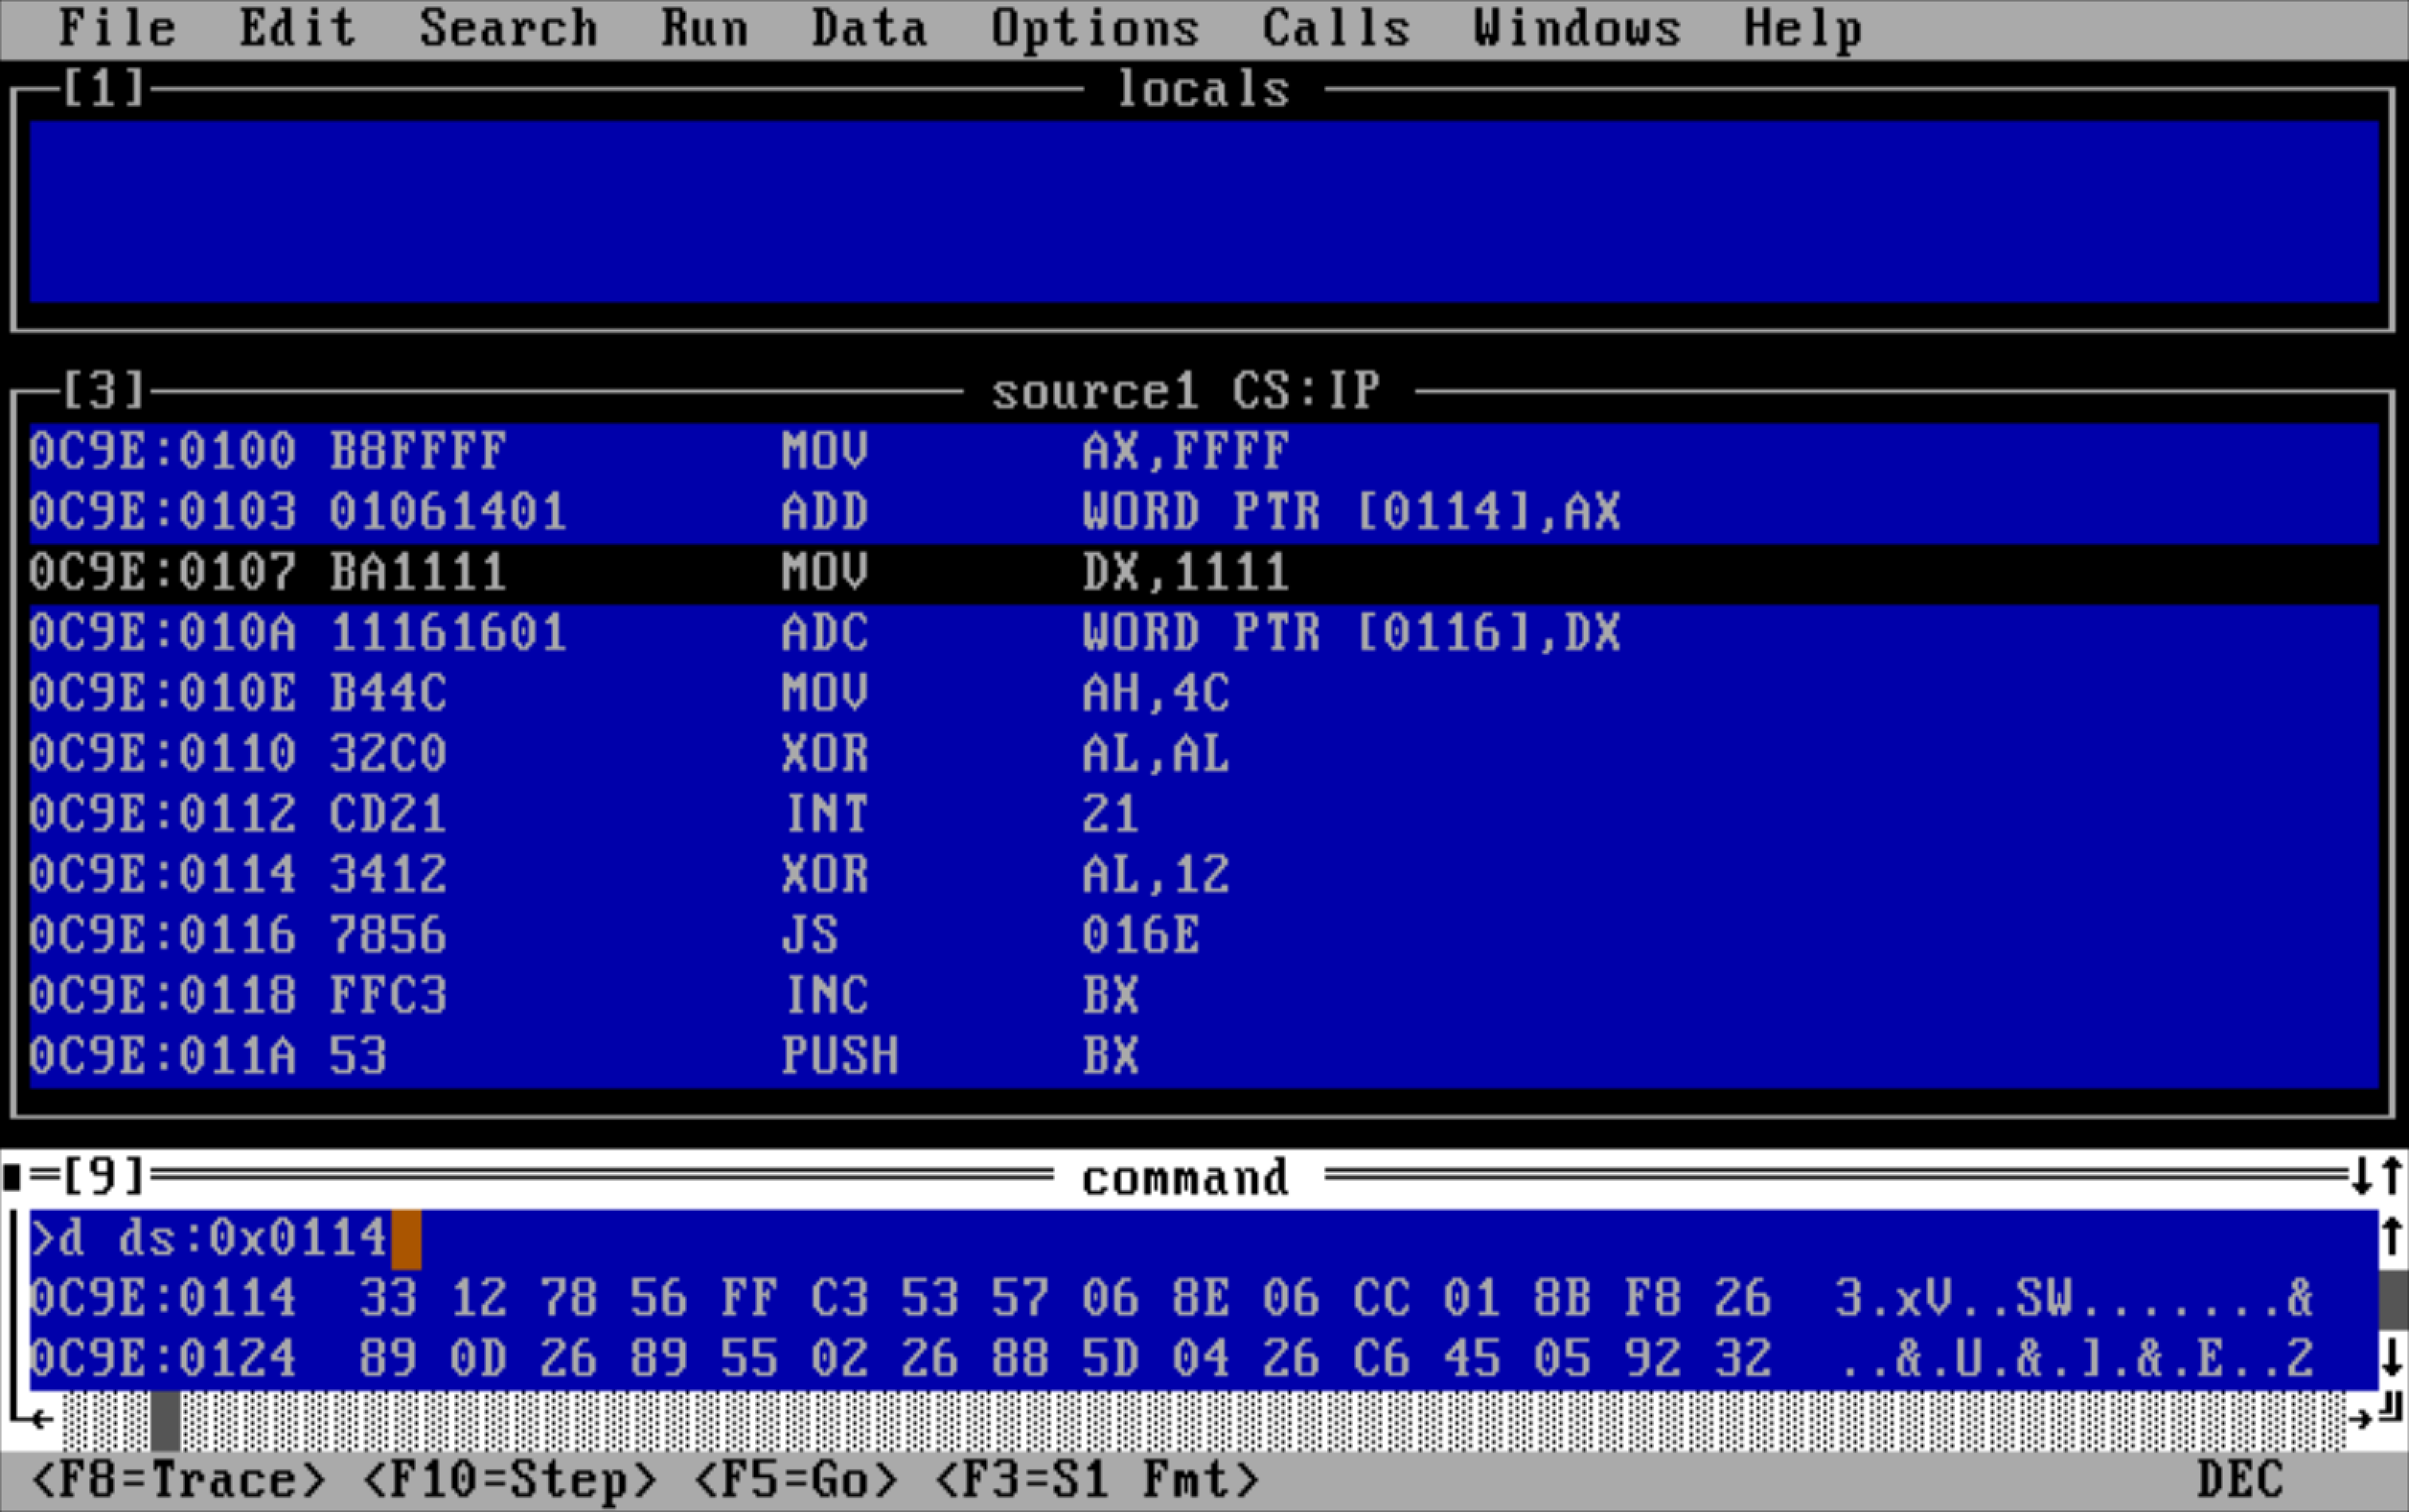The width and height of the screenshot is (2409, 1512).
Task: Open the Data menu
Action: 869,28
